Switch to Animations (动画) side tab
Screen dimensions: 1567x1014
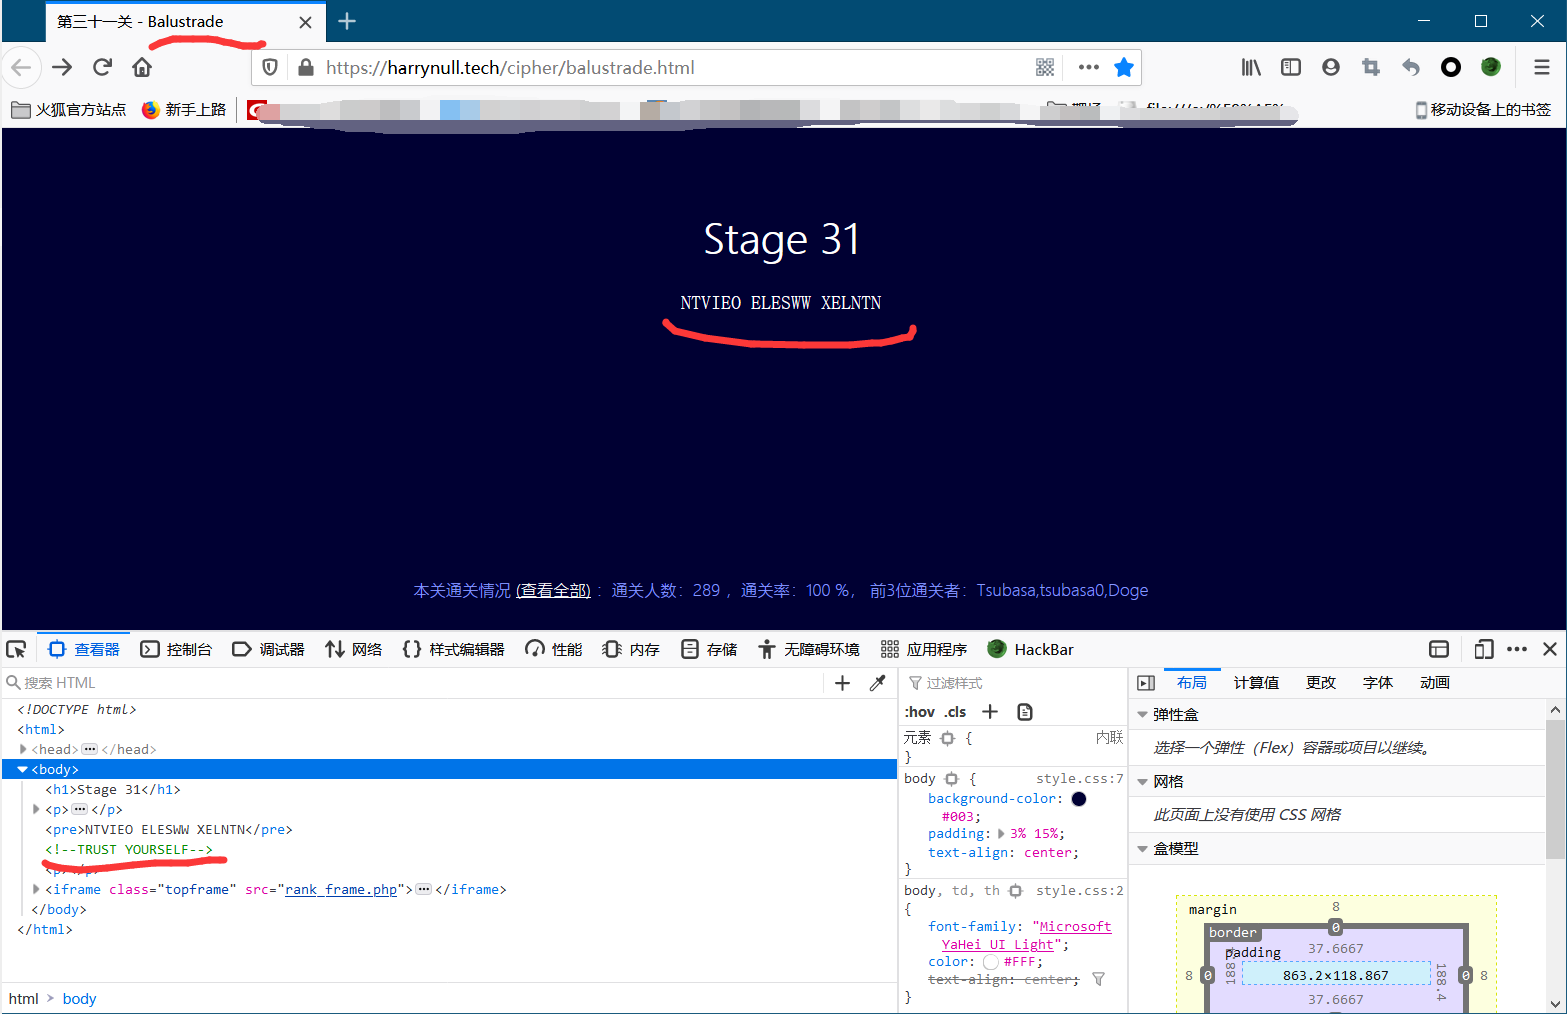[x=1435, y=683]
